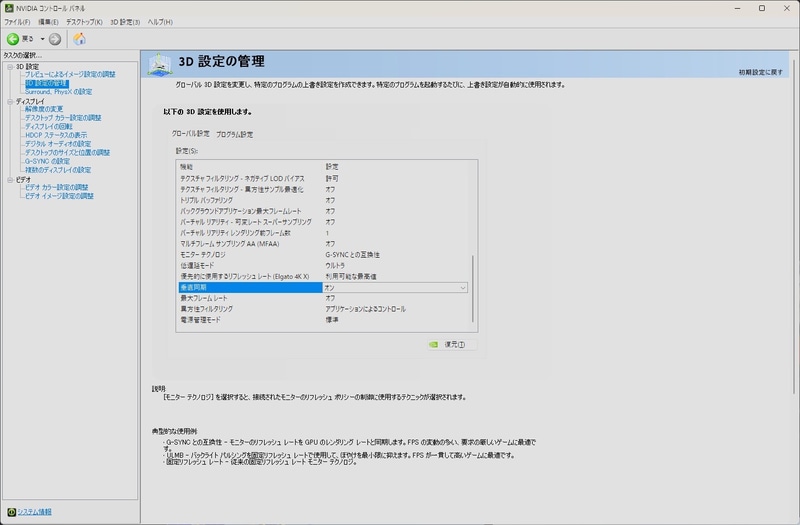The width and height of the screenshot is (800, 525).
Task: Click the green back arrow icon
Action: pos(13,39)
